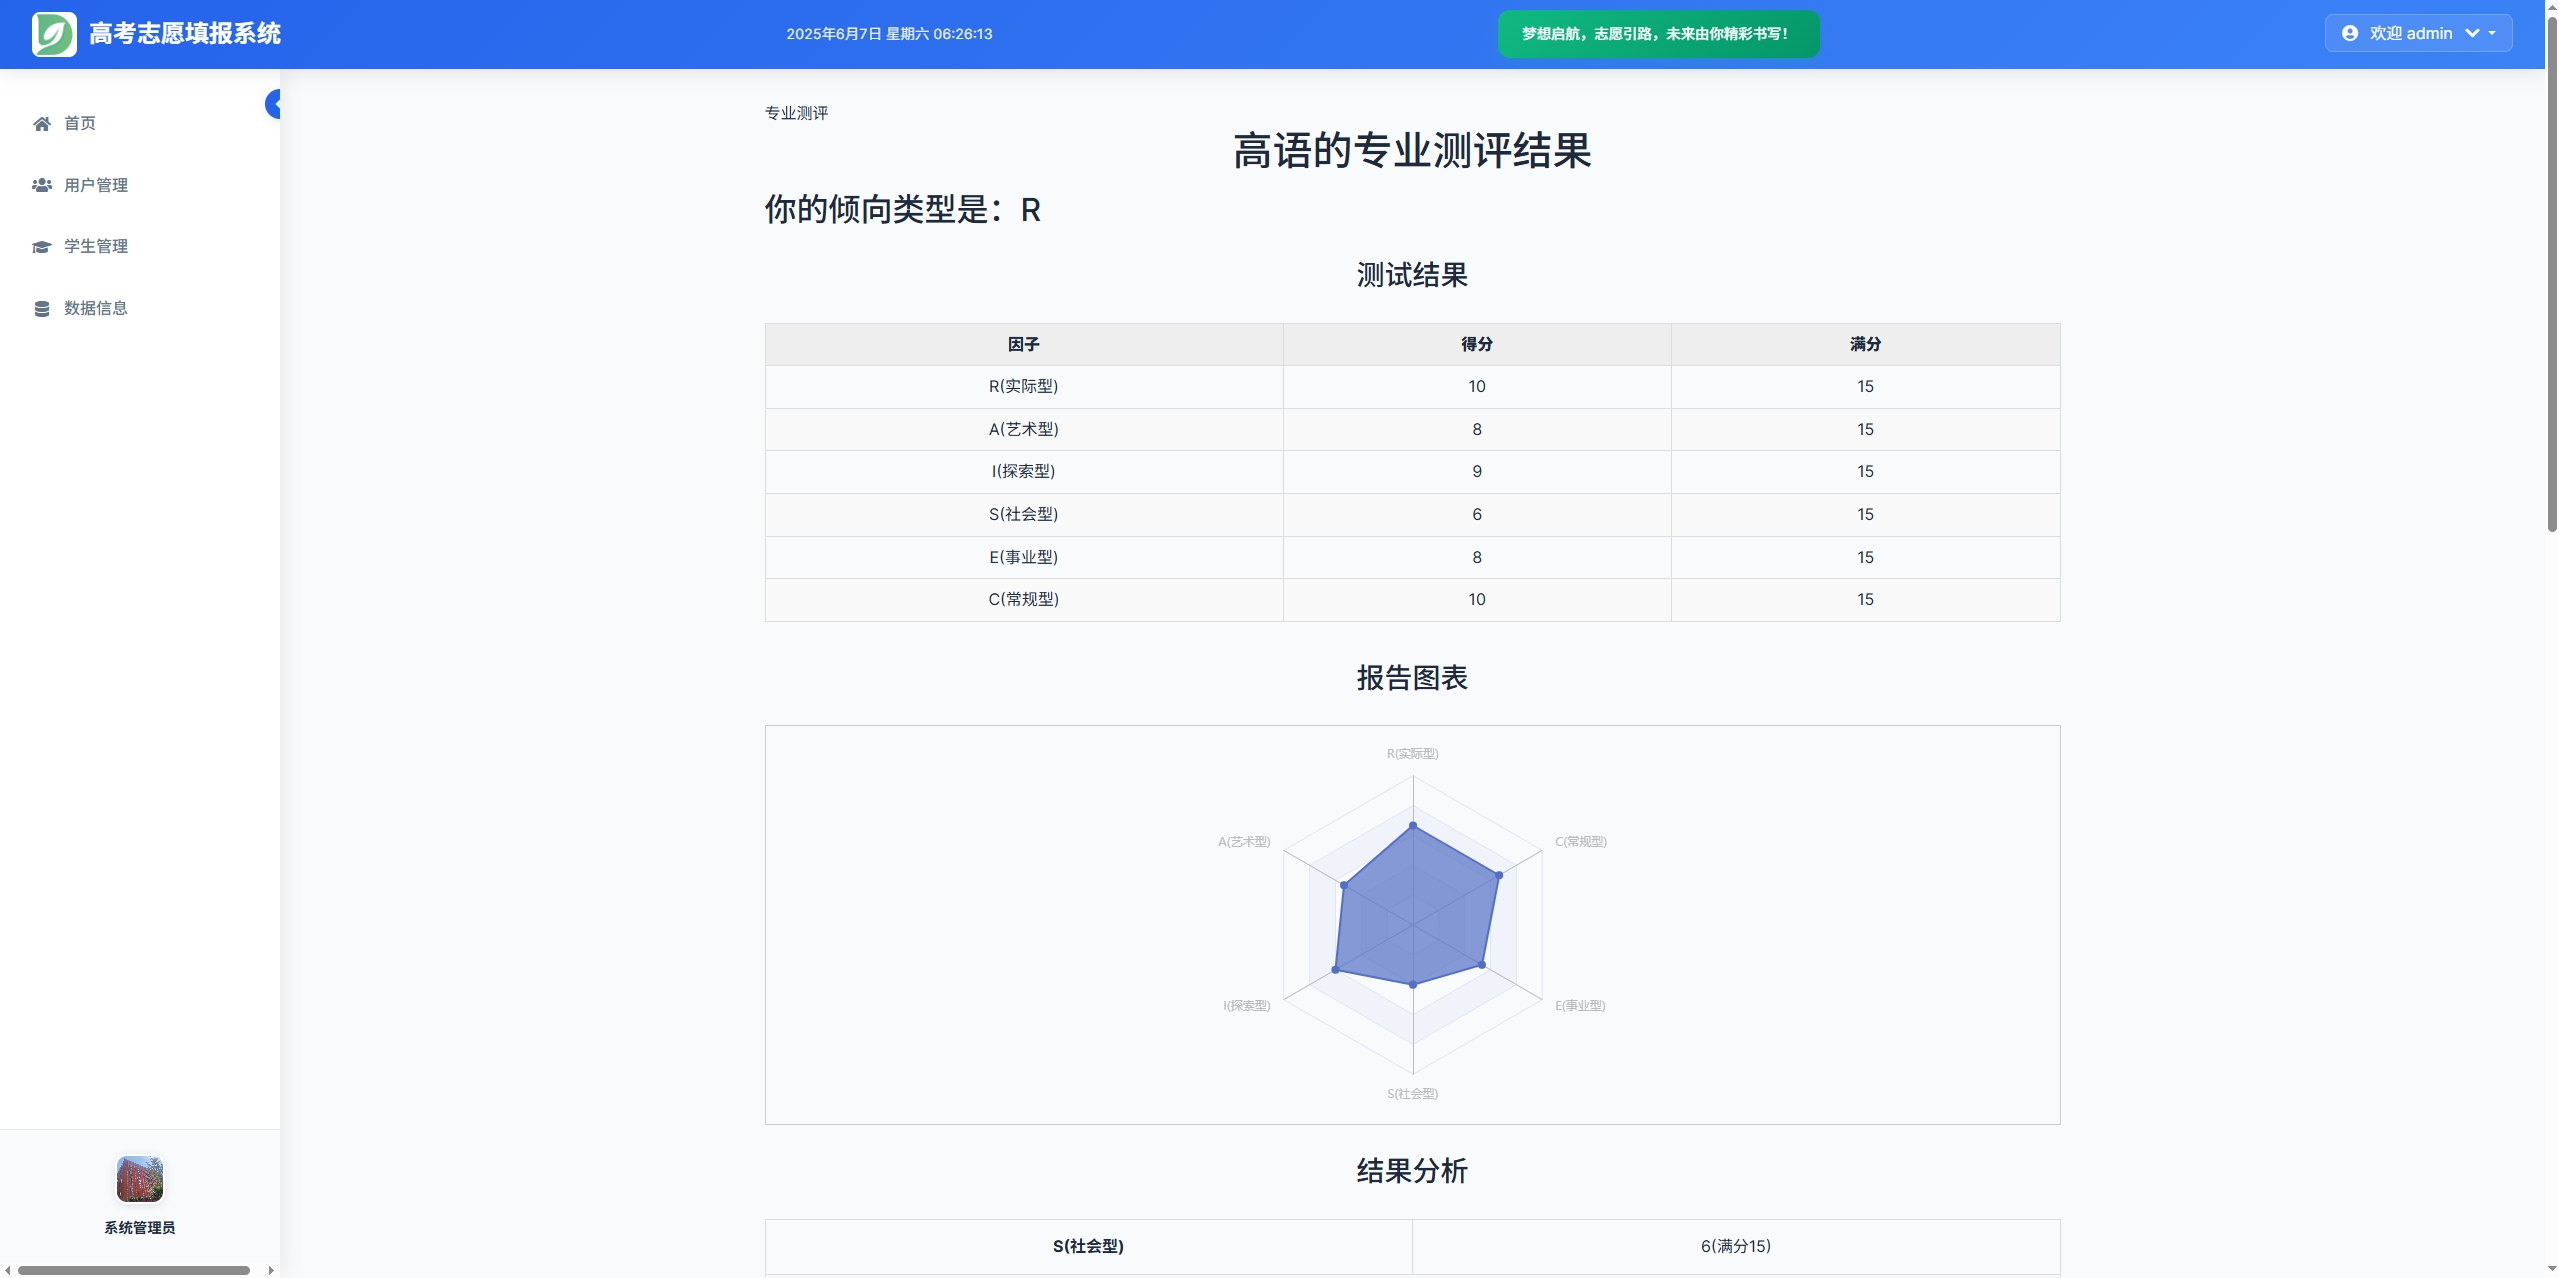The width and height of the screenshot is (2559, 1278).
Task: Click the 高考志愿填报系统 header title
Action: pyautogui.click(x=185, y=34)
